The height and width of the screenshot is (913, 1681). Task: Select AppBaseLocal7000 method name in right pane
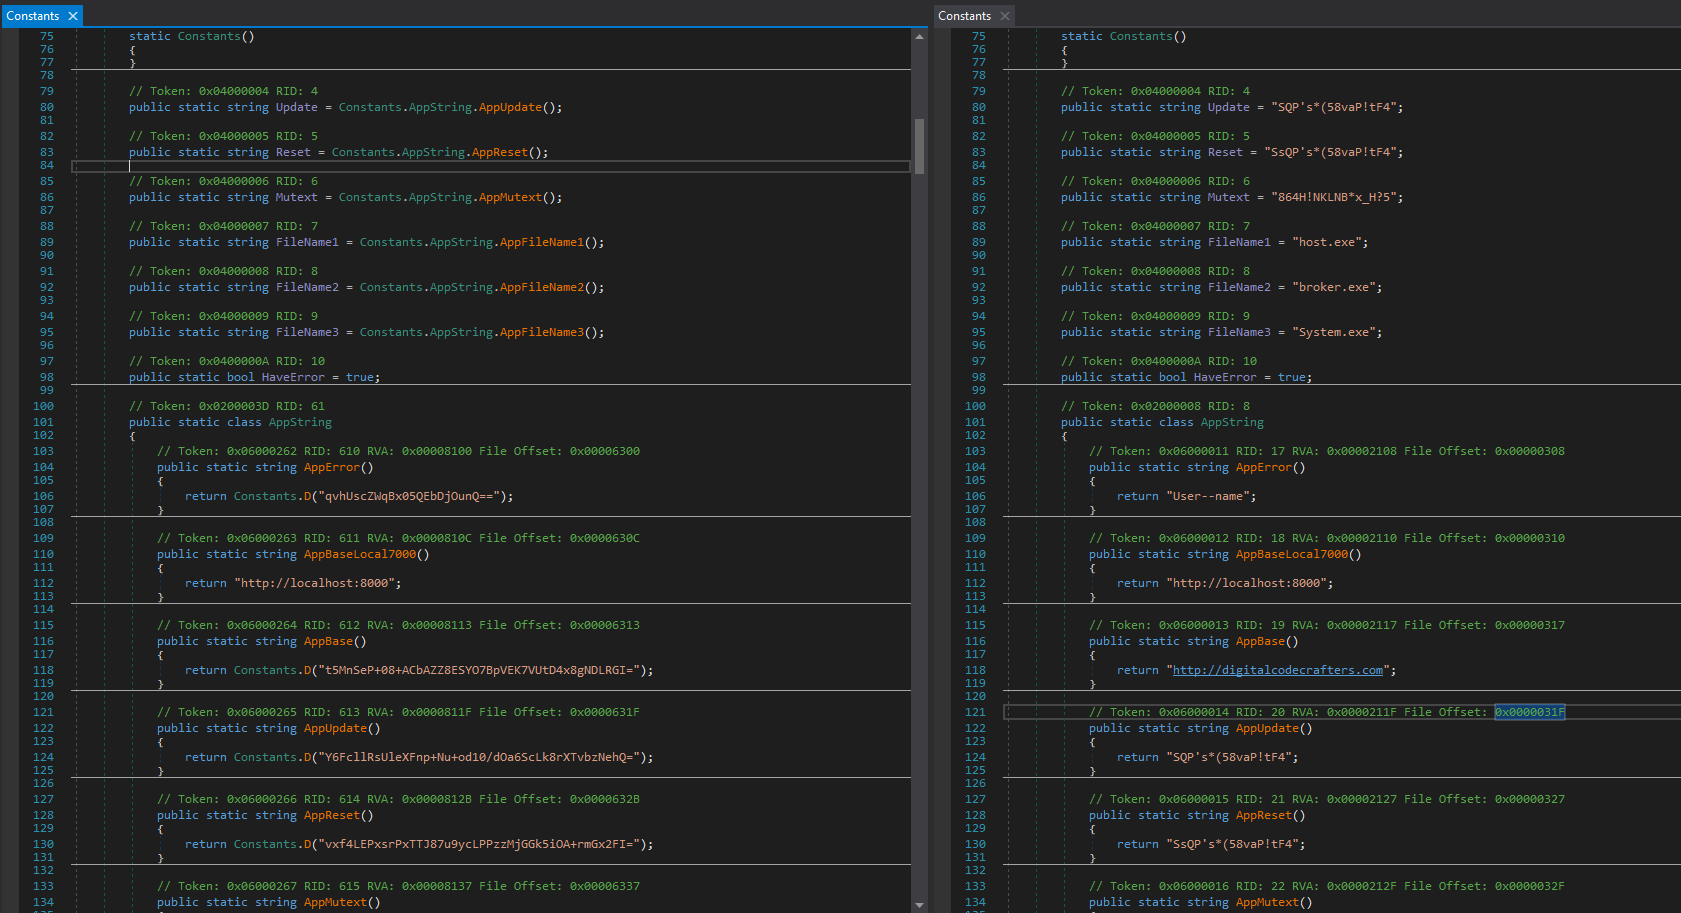click(x=1291, y=554)
